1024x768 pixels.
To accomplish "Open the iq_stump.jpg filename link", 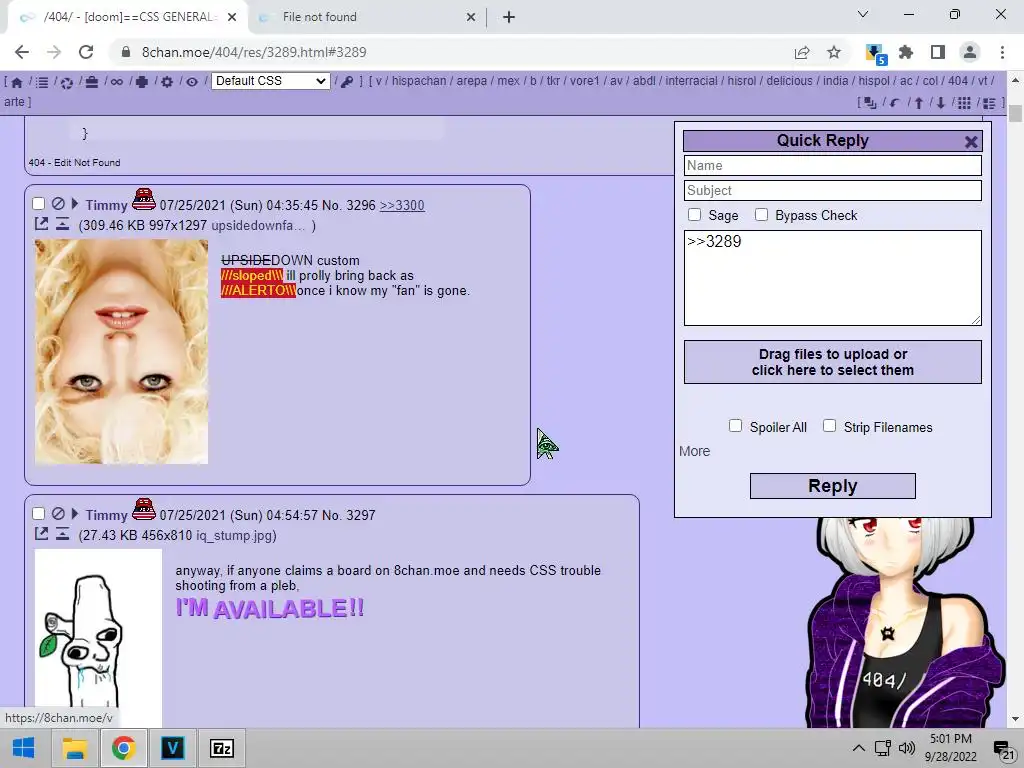I will point(234,536).
